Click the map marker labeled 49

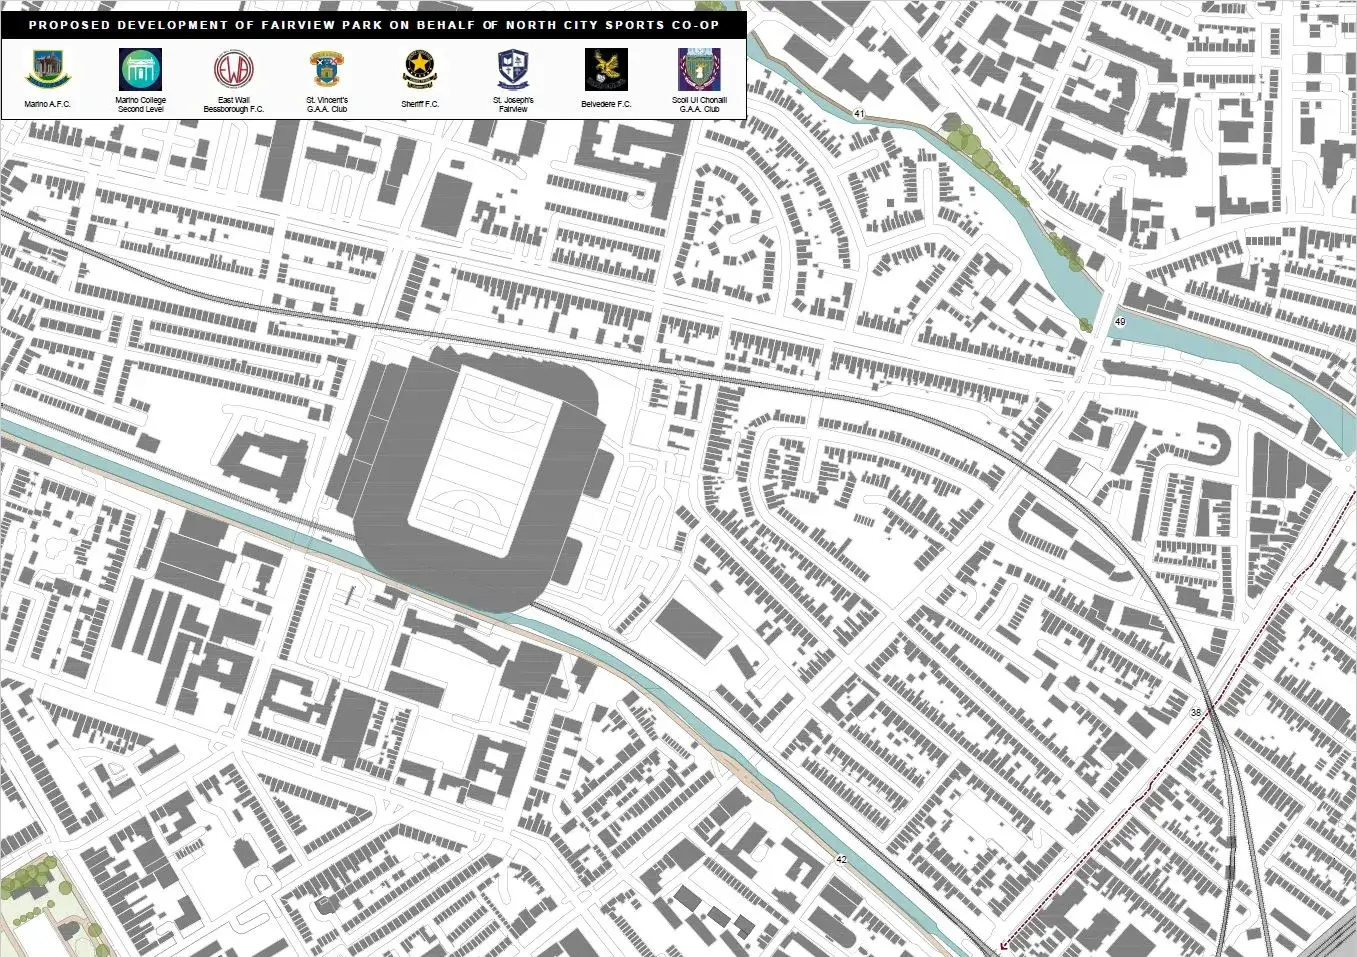[x=1119, y=321]
